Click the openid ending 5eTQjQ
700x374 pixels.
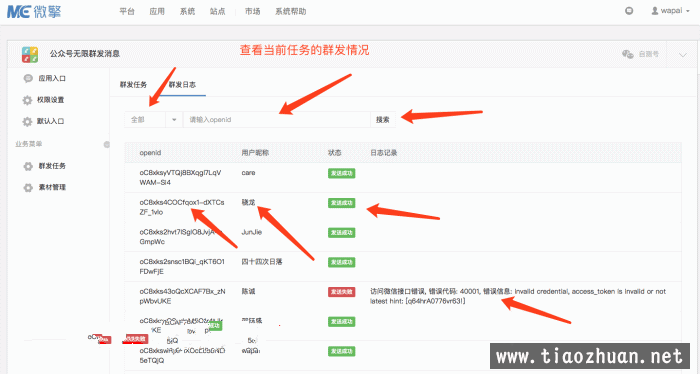[x=182, y=356]
